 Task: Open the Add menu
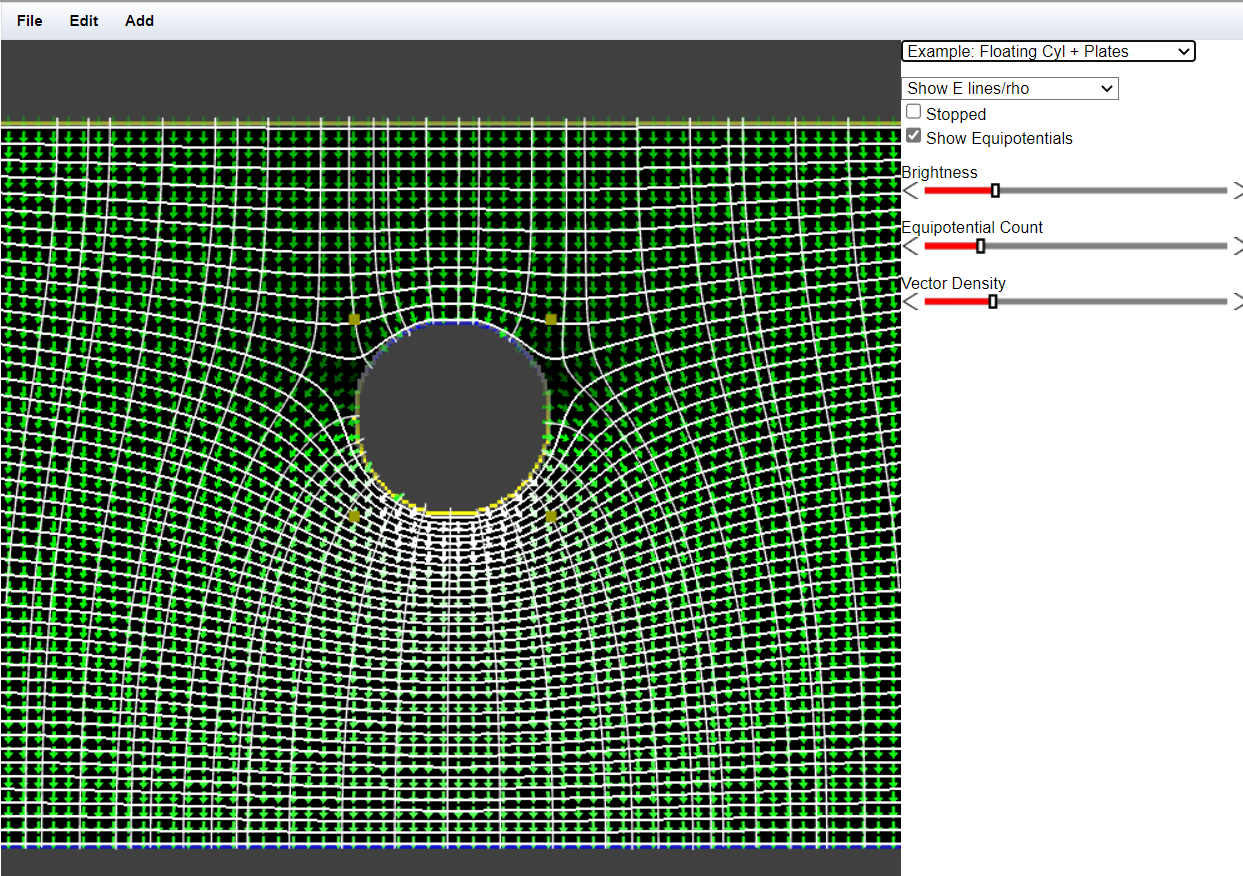point(139,20)
